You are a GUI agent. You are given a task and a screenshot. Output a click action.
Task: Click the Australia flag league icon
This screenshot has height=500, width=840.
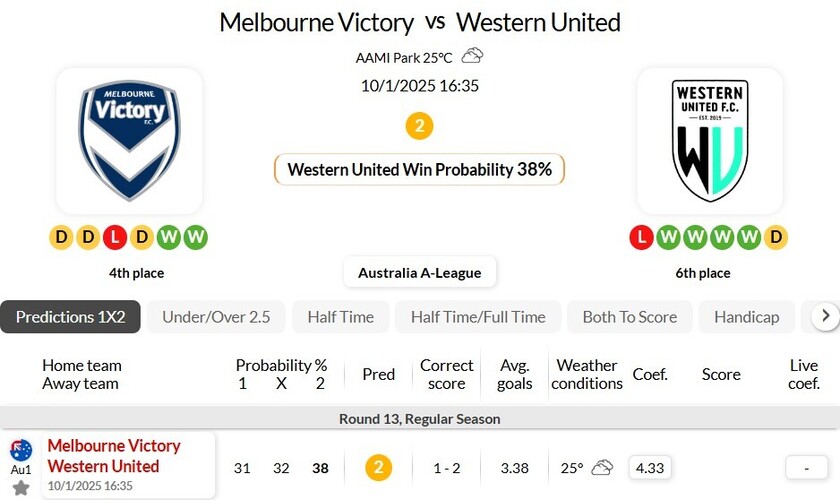pos(21,450)
